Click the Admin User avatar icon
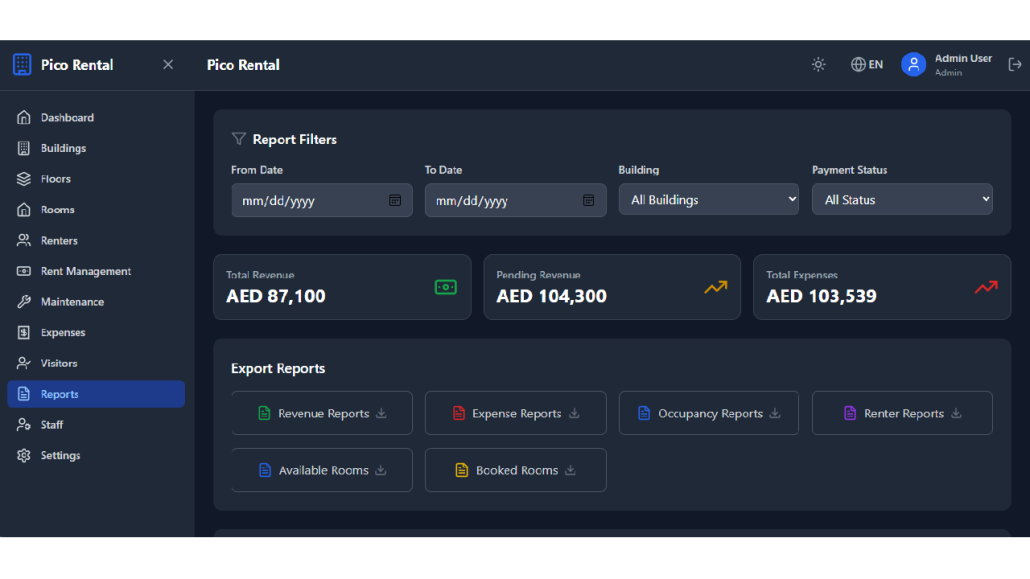The height and width of the screenshot is (579, 1030). 913,65
